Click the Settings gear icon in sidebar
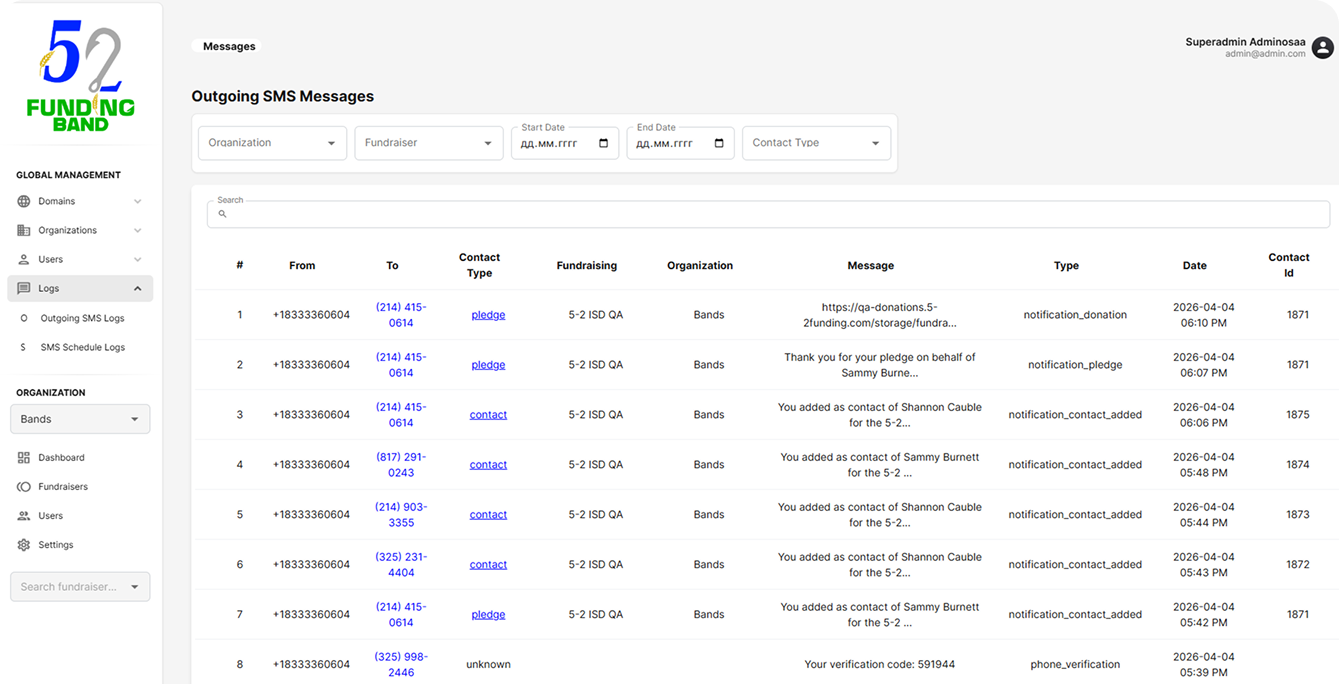The image size is (1339, 684). [24, 545]
